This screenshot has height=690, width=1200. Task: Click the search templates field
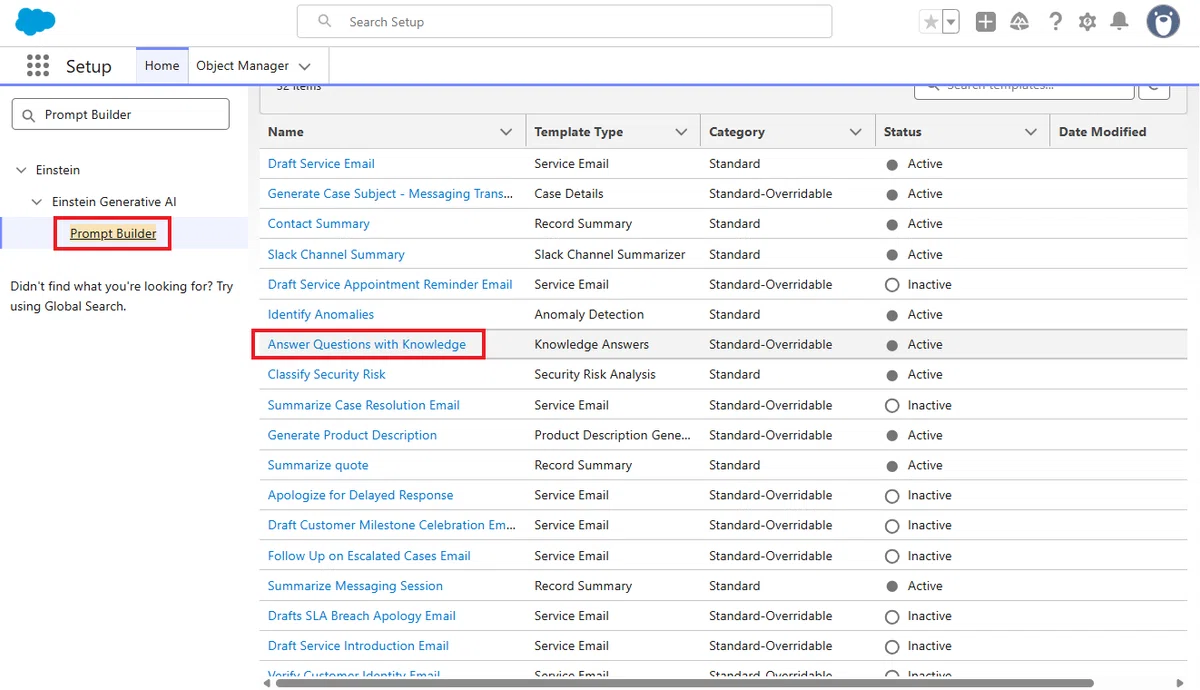(x=1024, y=89)
